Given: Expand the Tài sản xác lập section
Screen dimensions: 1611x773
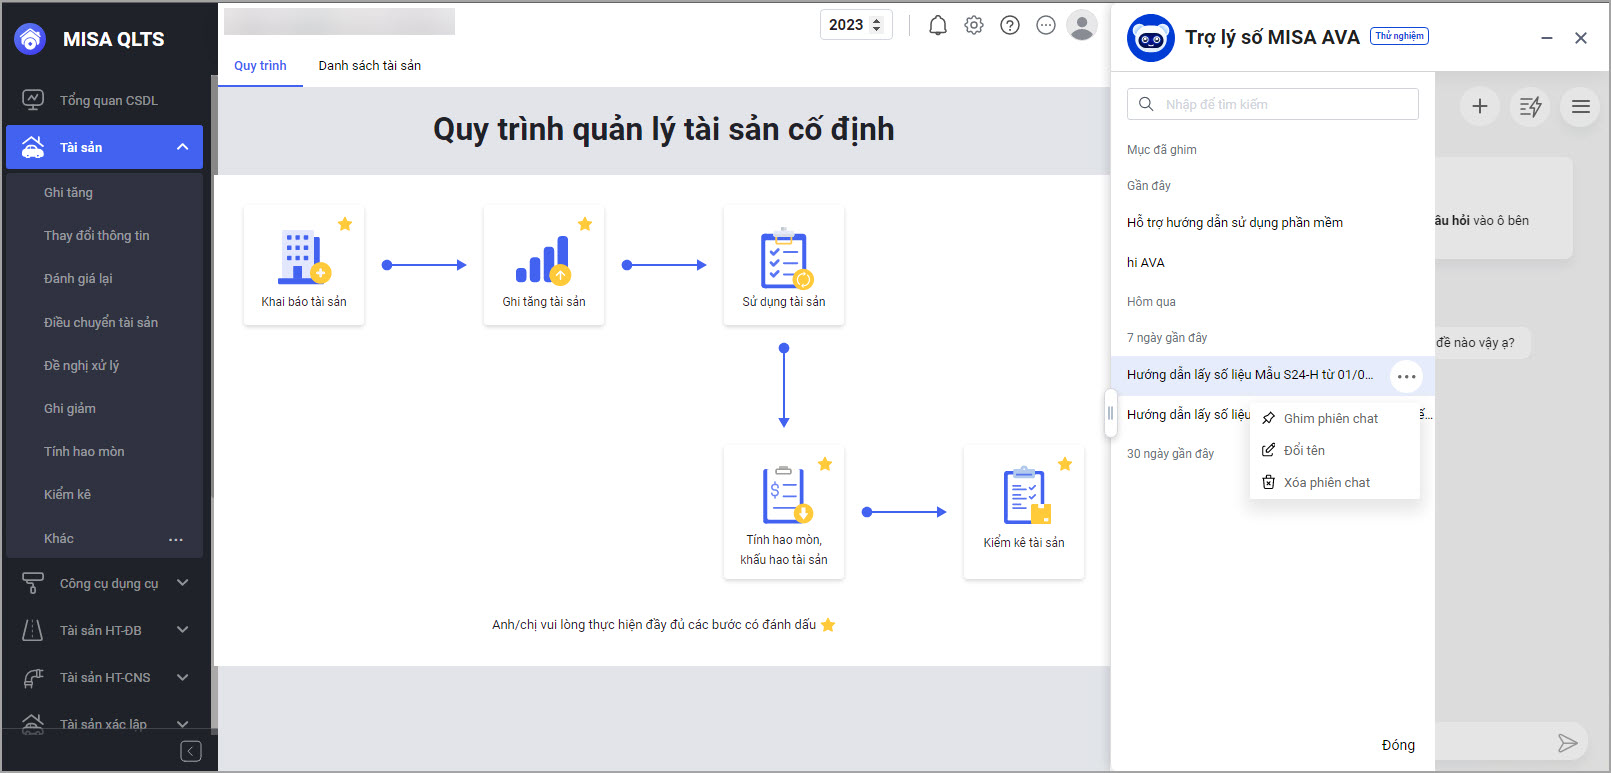Looking at the screenshot, I should (182, 724).
